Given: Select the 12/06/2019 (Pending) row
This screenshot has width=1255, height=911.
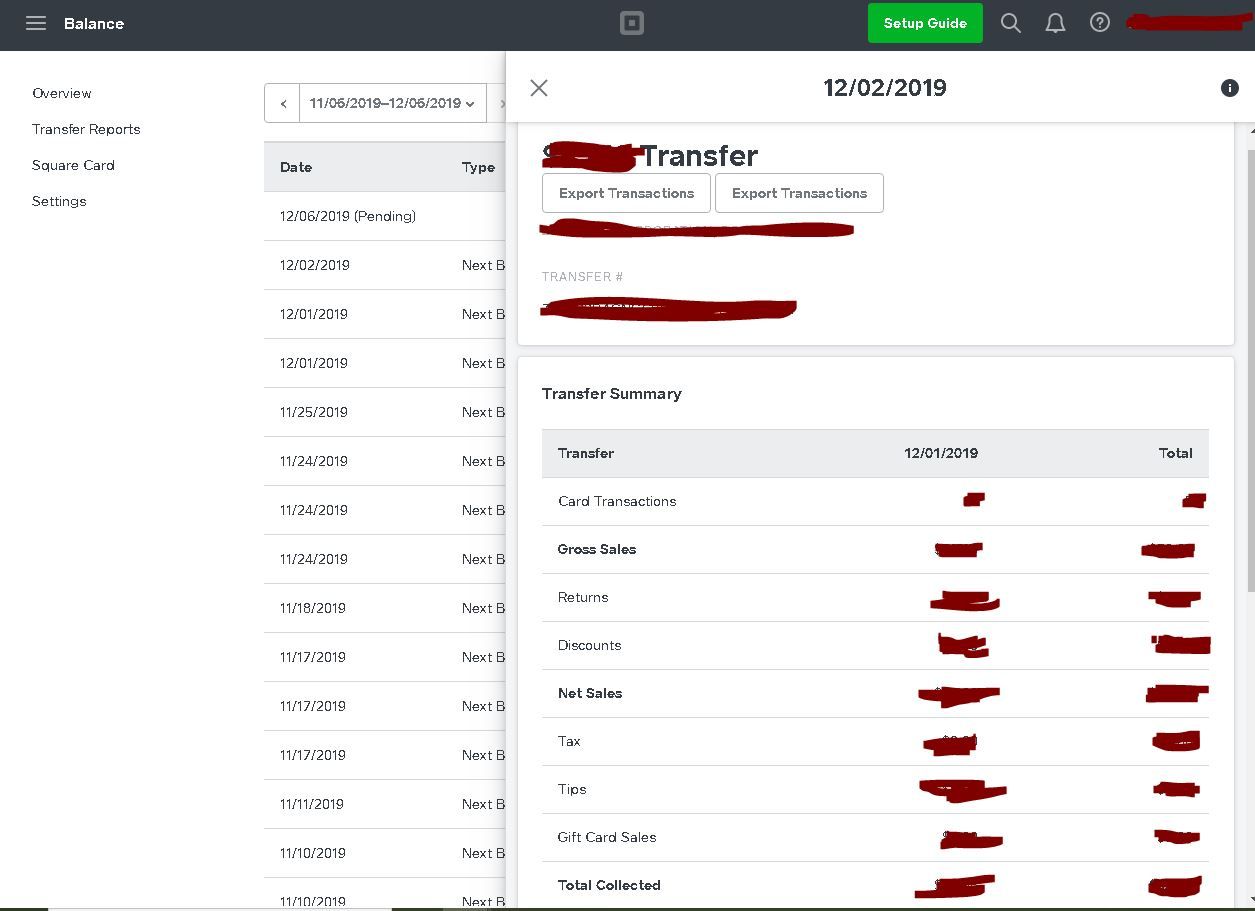Looking at the screenshot, I should (385, 216).
